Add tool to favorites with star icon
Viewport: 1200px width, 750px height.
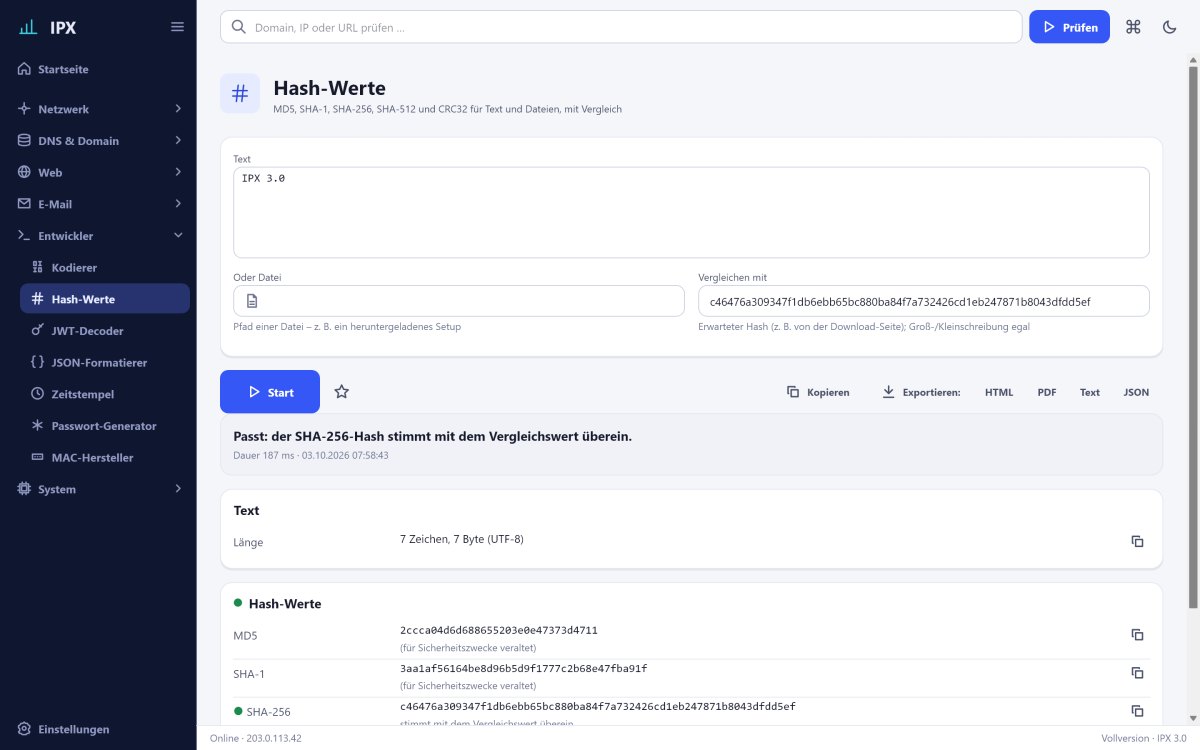pos(341,392)
